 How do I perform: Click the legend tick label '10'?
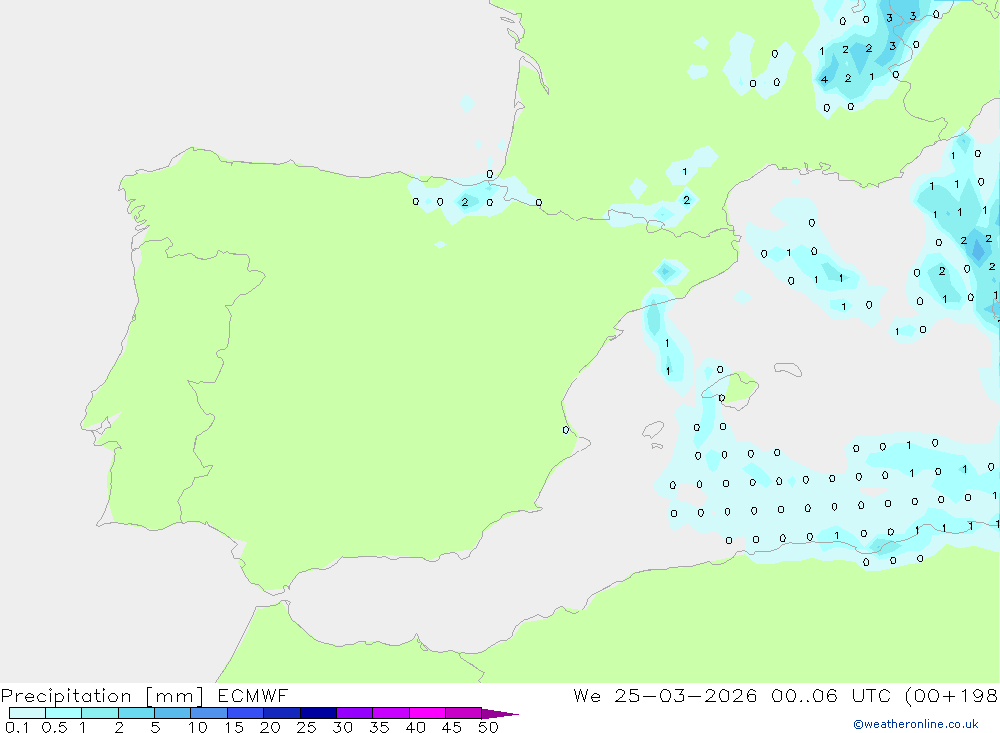pyautogui.click(x=198, y=727)
